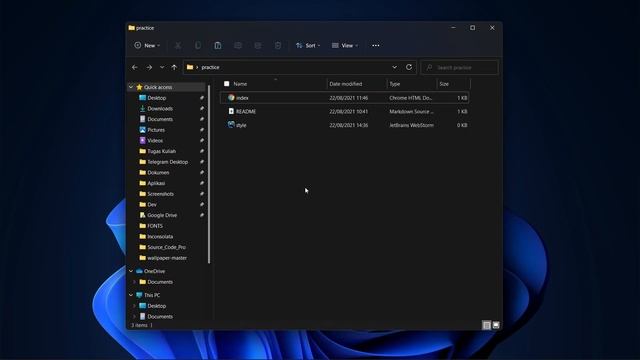Click the Markdown Source type cell

point(411,111)
